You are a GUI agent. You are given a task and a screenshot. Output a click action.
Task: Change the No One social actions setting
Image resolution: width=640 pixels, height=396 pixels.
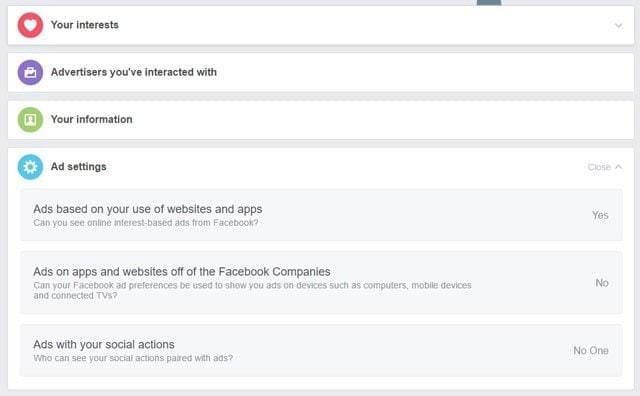pos(591,350)
